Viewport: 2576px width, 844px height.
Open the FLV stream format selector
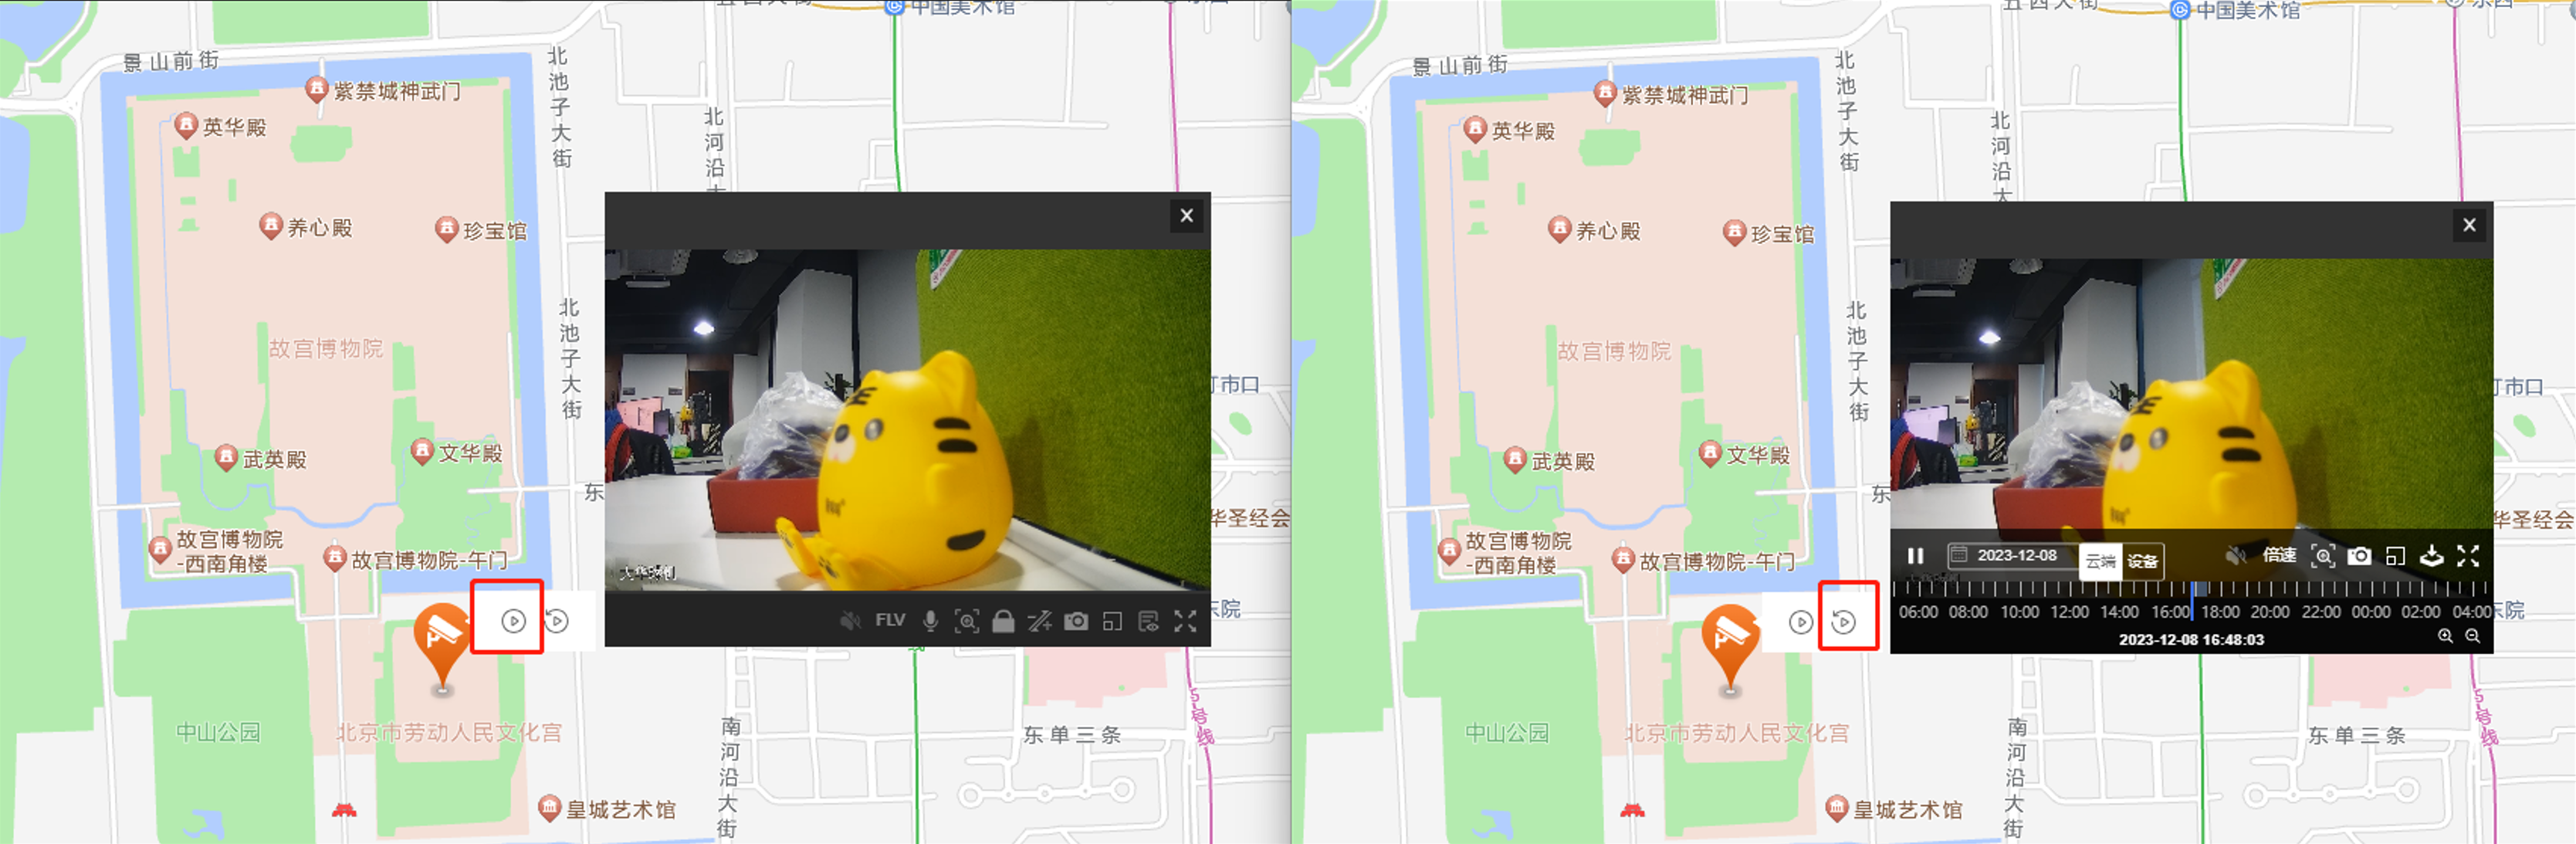point(890,621)
